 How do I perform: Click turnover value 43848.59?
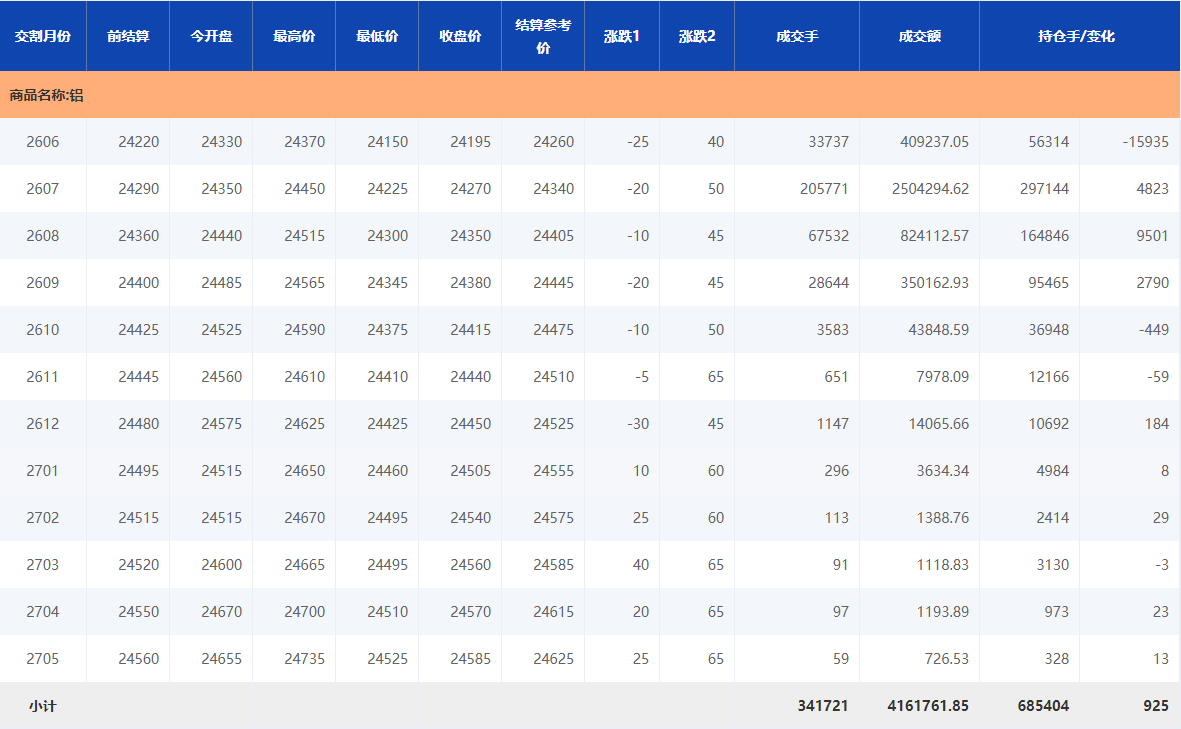[x=938, y=330]
